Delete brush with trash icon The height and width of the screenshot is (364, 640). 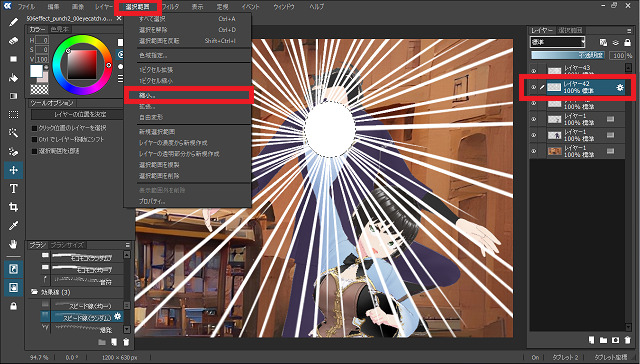pos(127,342)
